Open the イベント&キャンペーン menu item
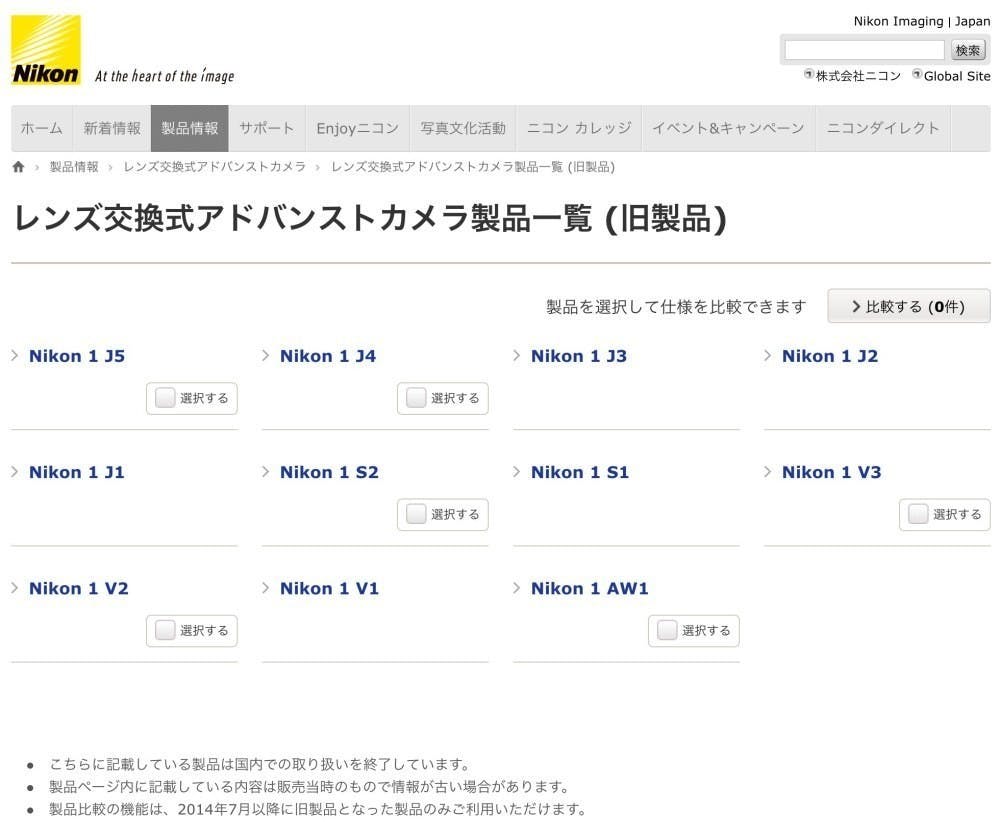Screen dimensions: 1000x840 point(728,128)
